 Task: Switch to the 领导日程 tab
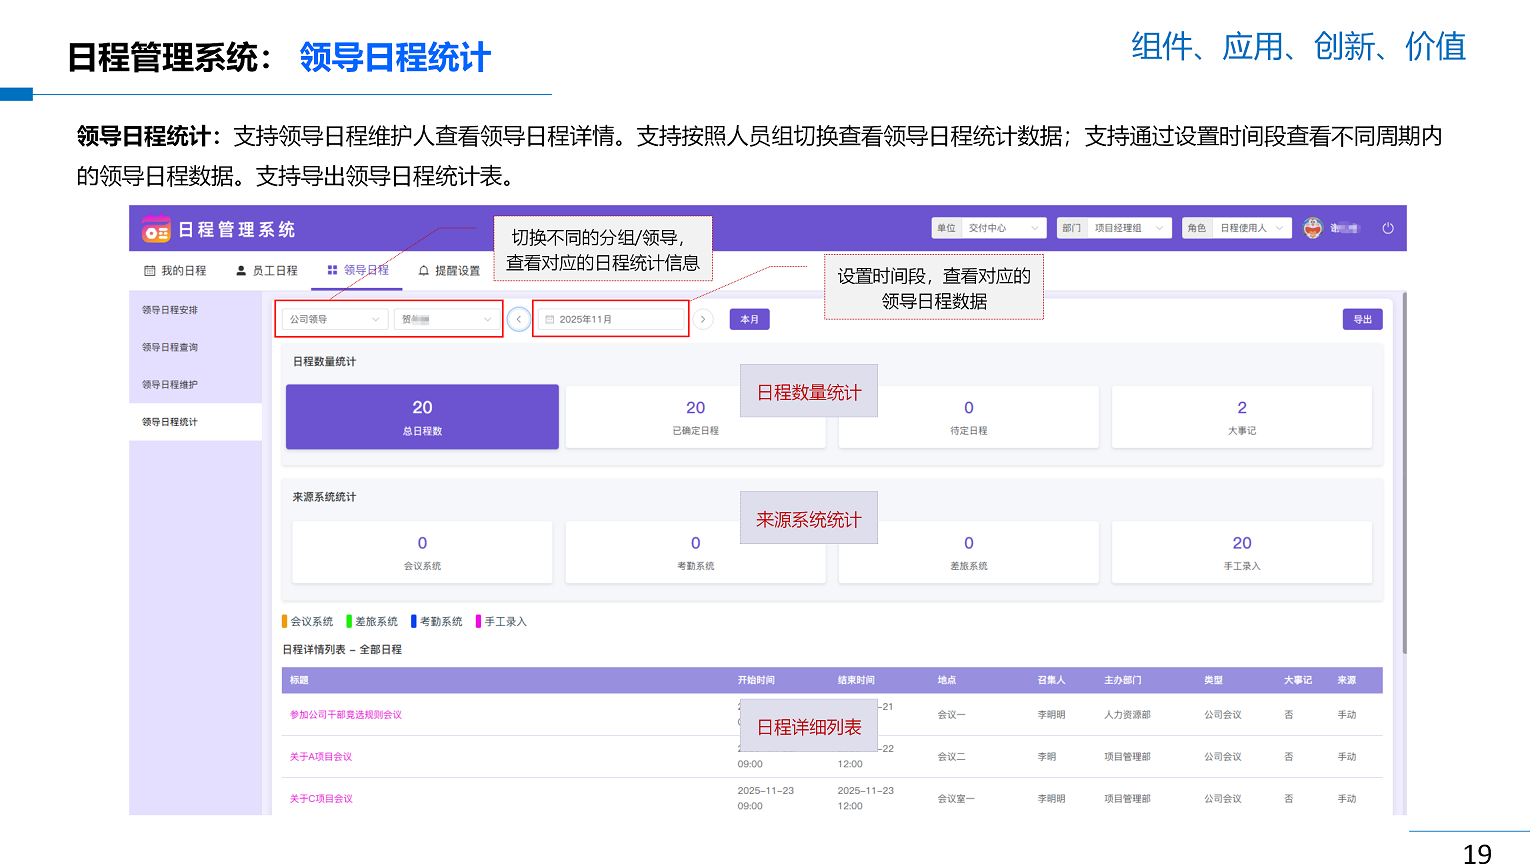point(358,270)
